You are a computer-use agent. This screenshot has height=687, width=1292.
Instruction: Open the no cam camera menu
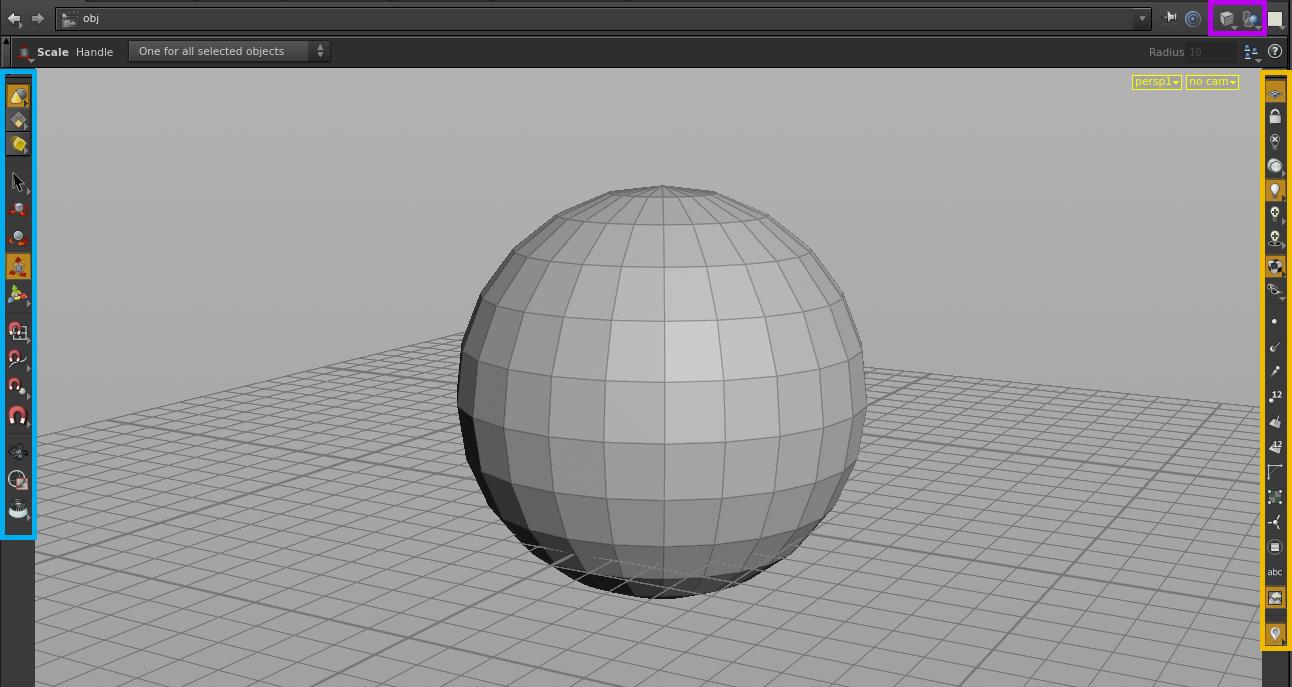pyautogui.click(x=1212, y=82)
